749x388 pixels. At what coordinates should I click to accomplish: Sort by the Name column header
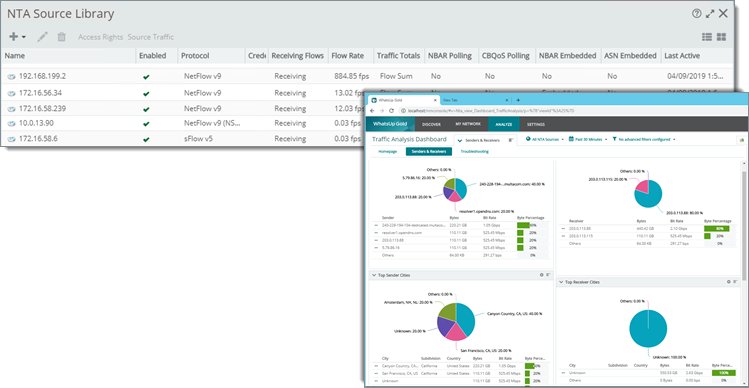[68, 56]
